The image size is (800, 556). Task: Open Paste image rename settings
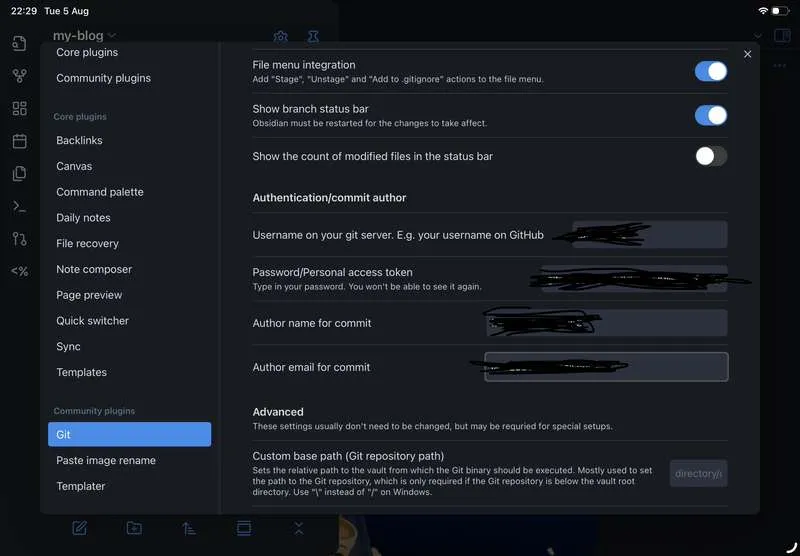106,460
